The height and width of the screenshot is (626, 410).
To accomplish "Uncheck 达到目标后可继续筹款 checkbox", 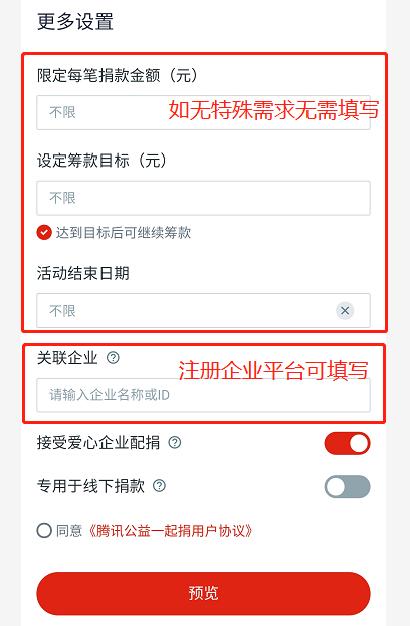I will point(44,232).
